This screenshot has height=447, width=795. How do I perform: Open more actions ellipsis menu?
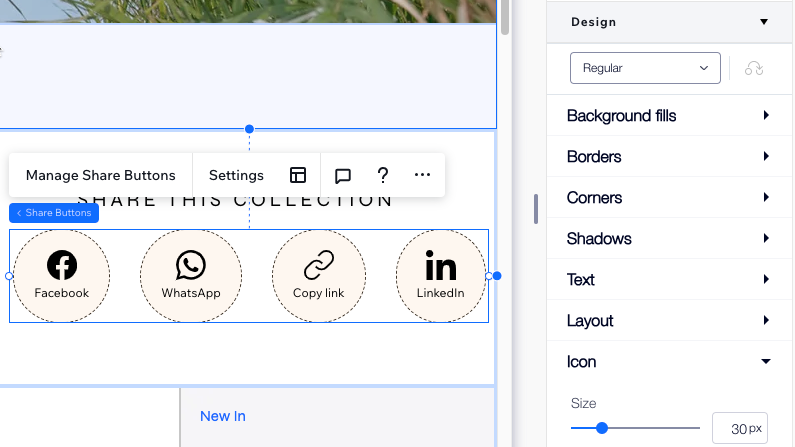click(x=422, y=175)
